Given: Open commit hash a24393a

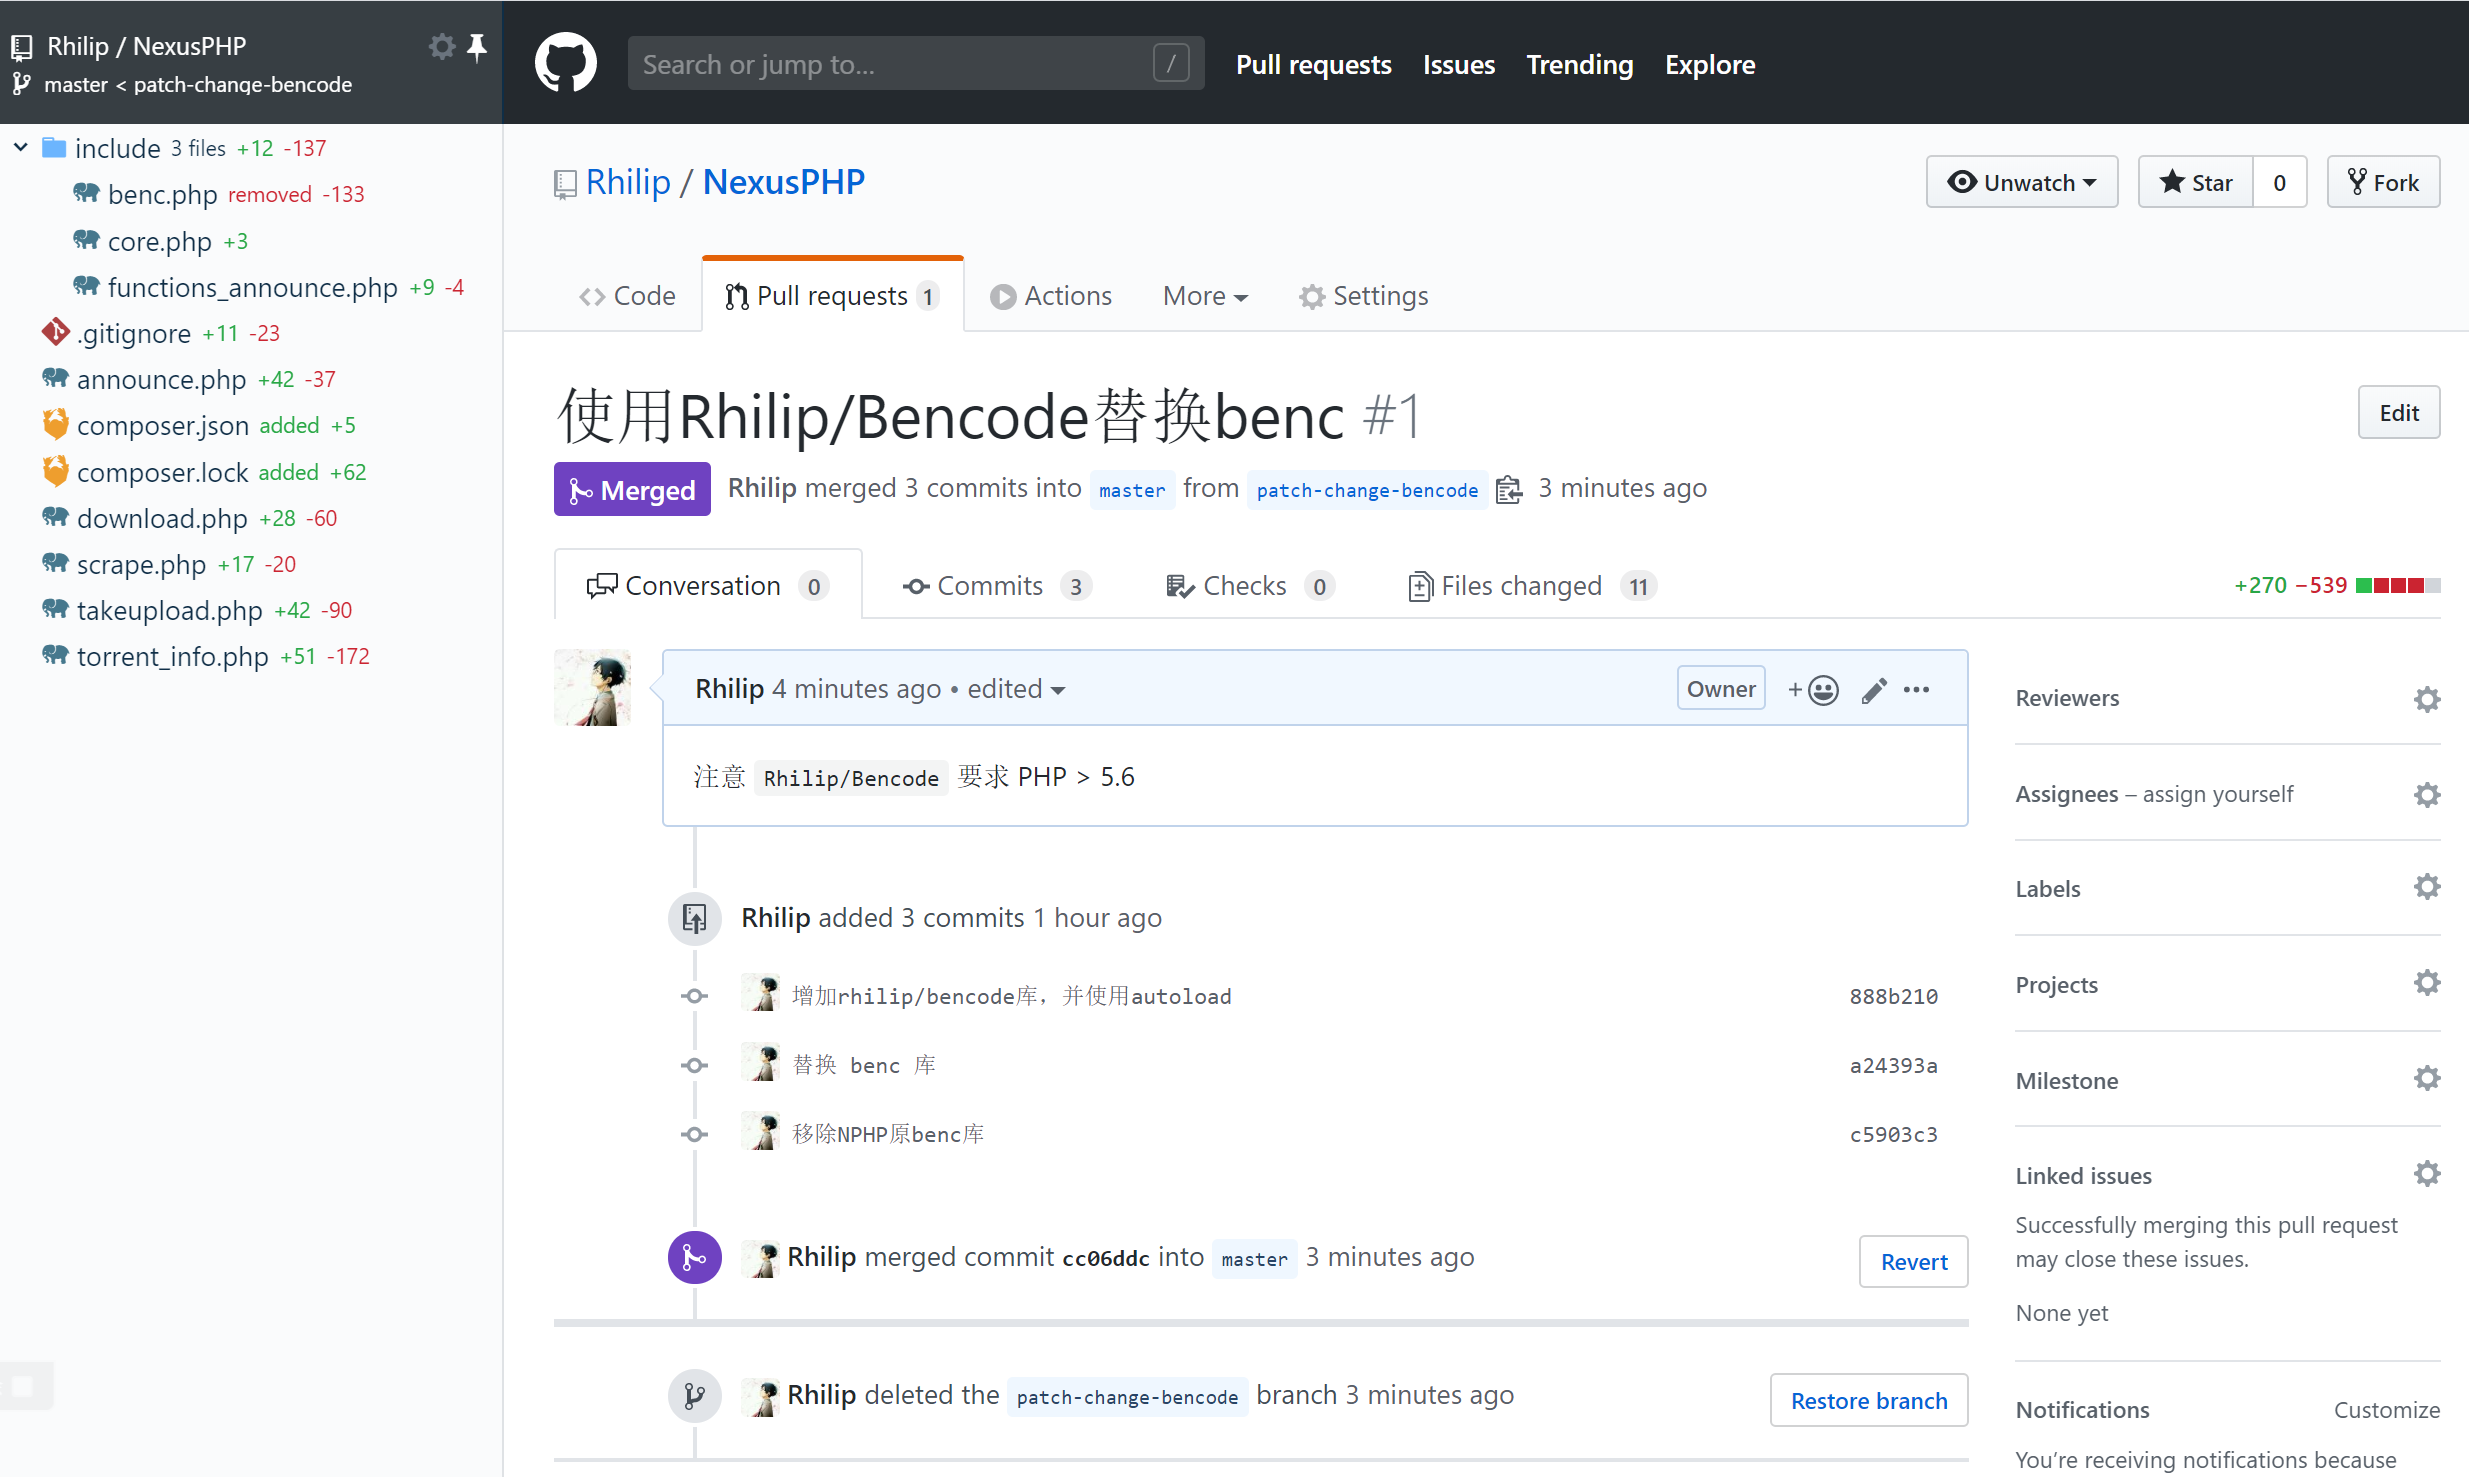Looking at the screenshot, I should pyautogui.click(x=1893, y=1065).
